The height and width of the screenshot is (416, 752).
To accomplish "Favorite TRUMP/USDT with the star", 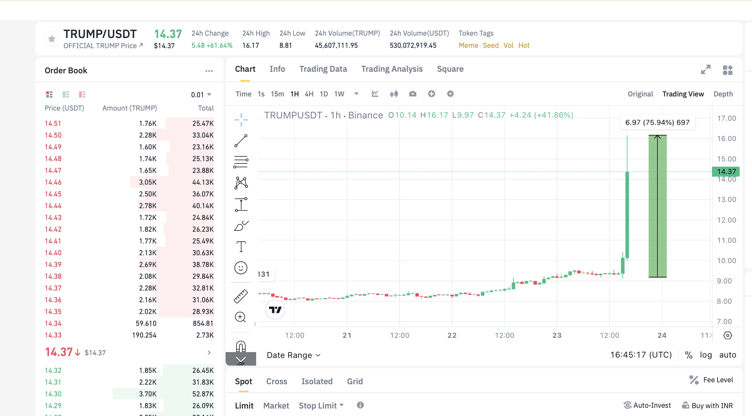I will (52, 39).
